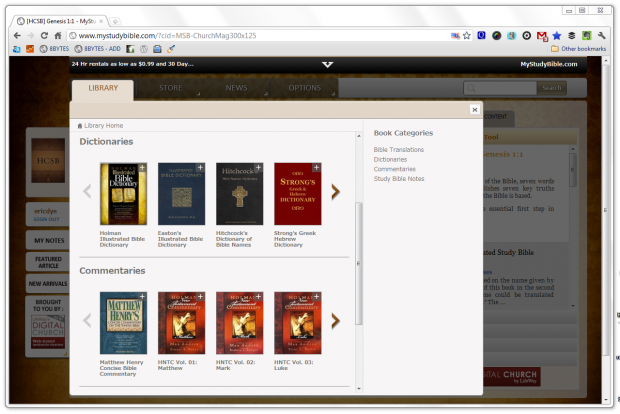
Task: Open Chrome wrench settings menu
Action: click(601, 36)
